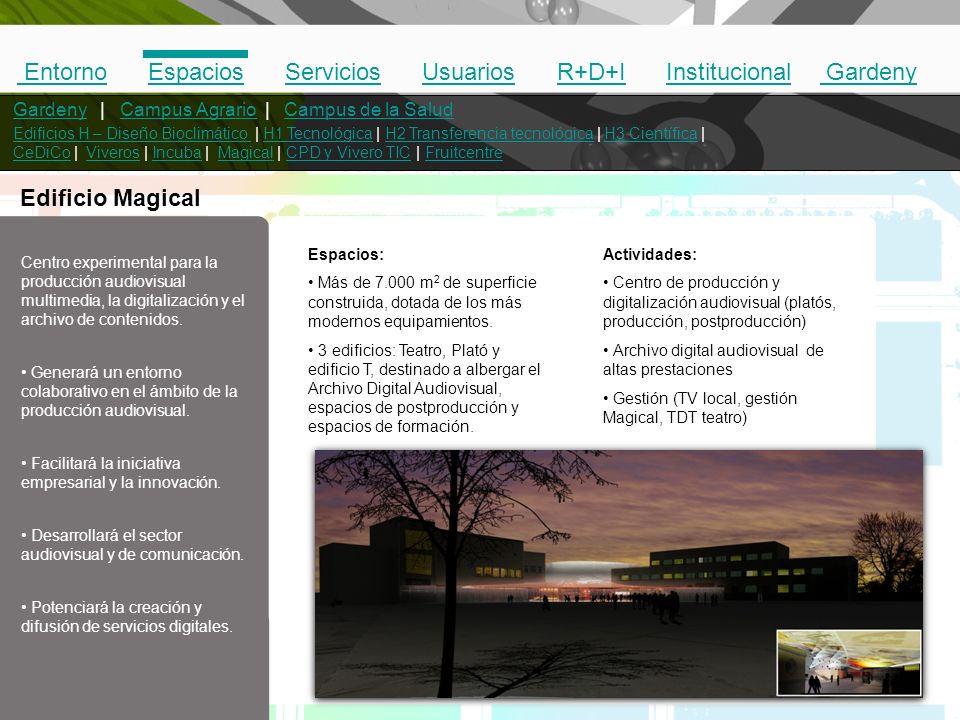Select the 'Más de 7.000 m²' bullet

tap(422, 302)
